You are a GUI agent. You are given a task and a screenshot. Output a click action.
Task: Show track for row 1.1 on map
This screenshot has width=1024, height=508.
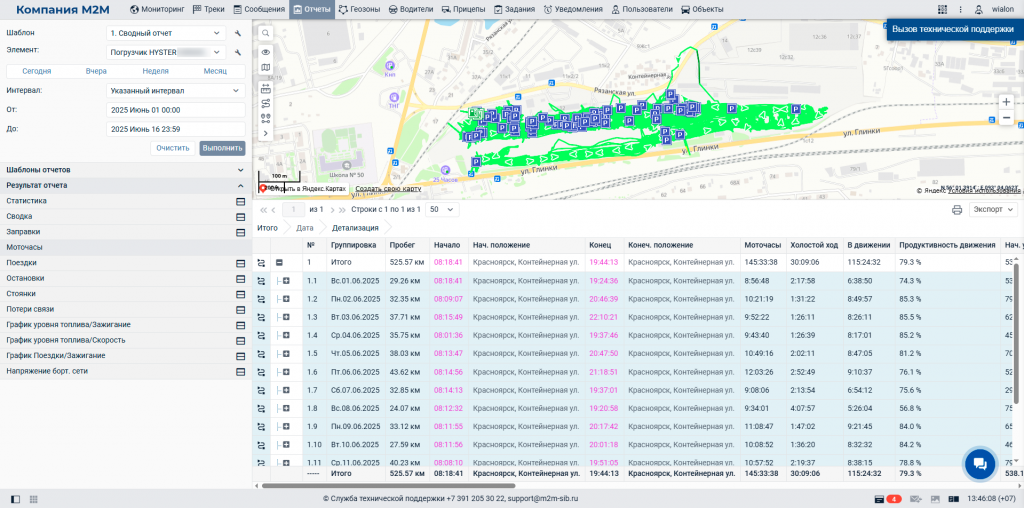point(261,281)
